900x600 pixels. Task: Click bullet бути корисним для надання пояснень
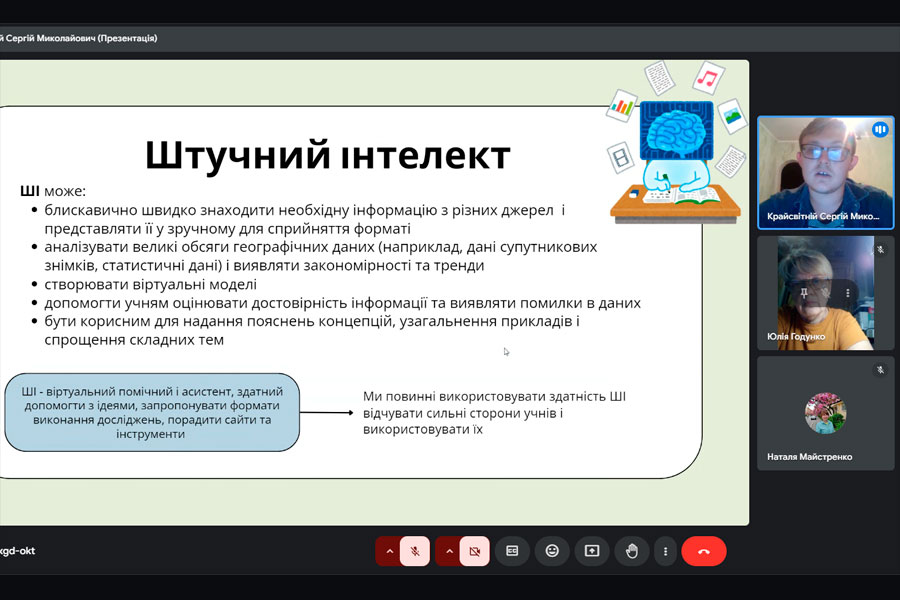pos(312,330)
